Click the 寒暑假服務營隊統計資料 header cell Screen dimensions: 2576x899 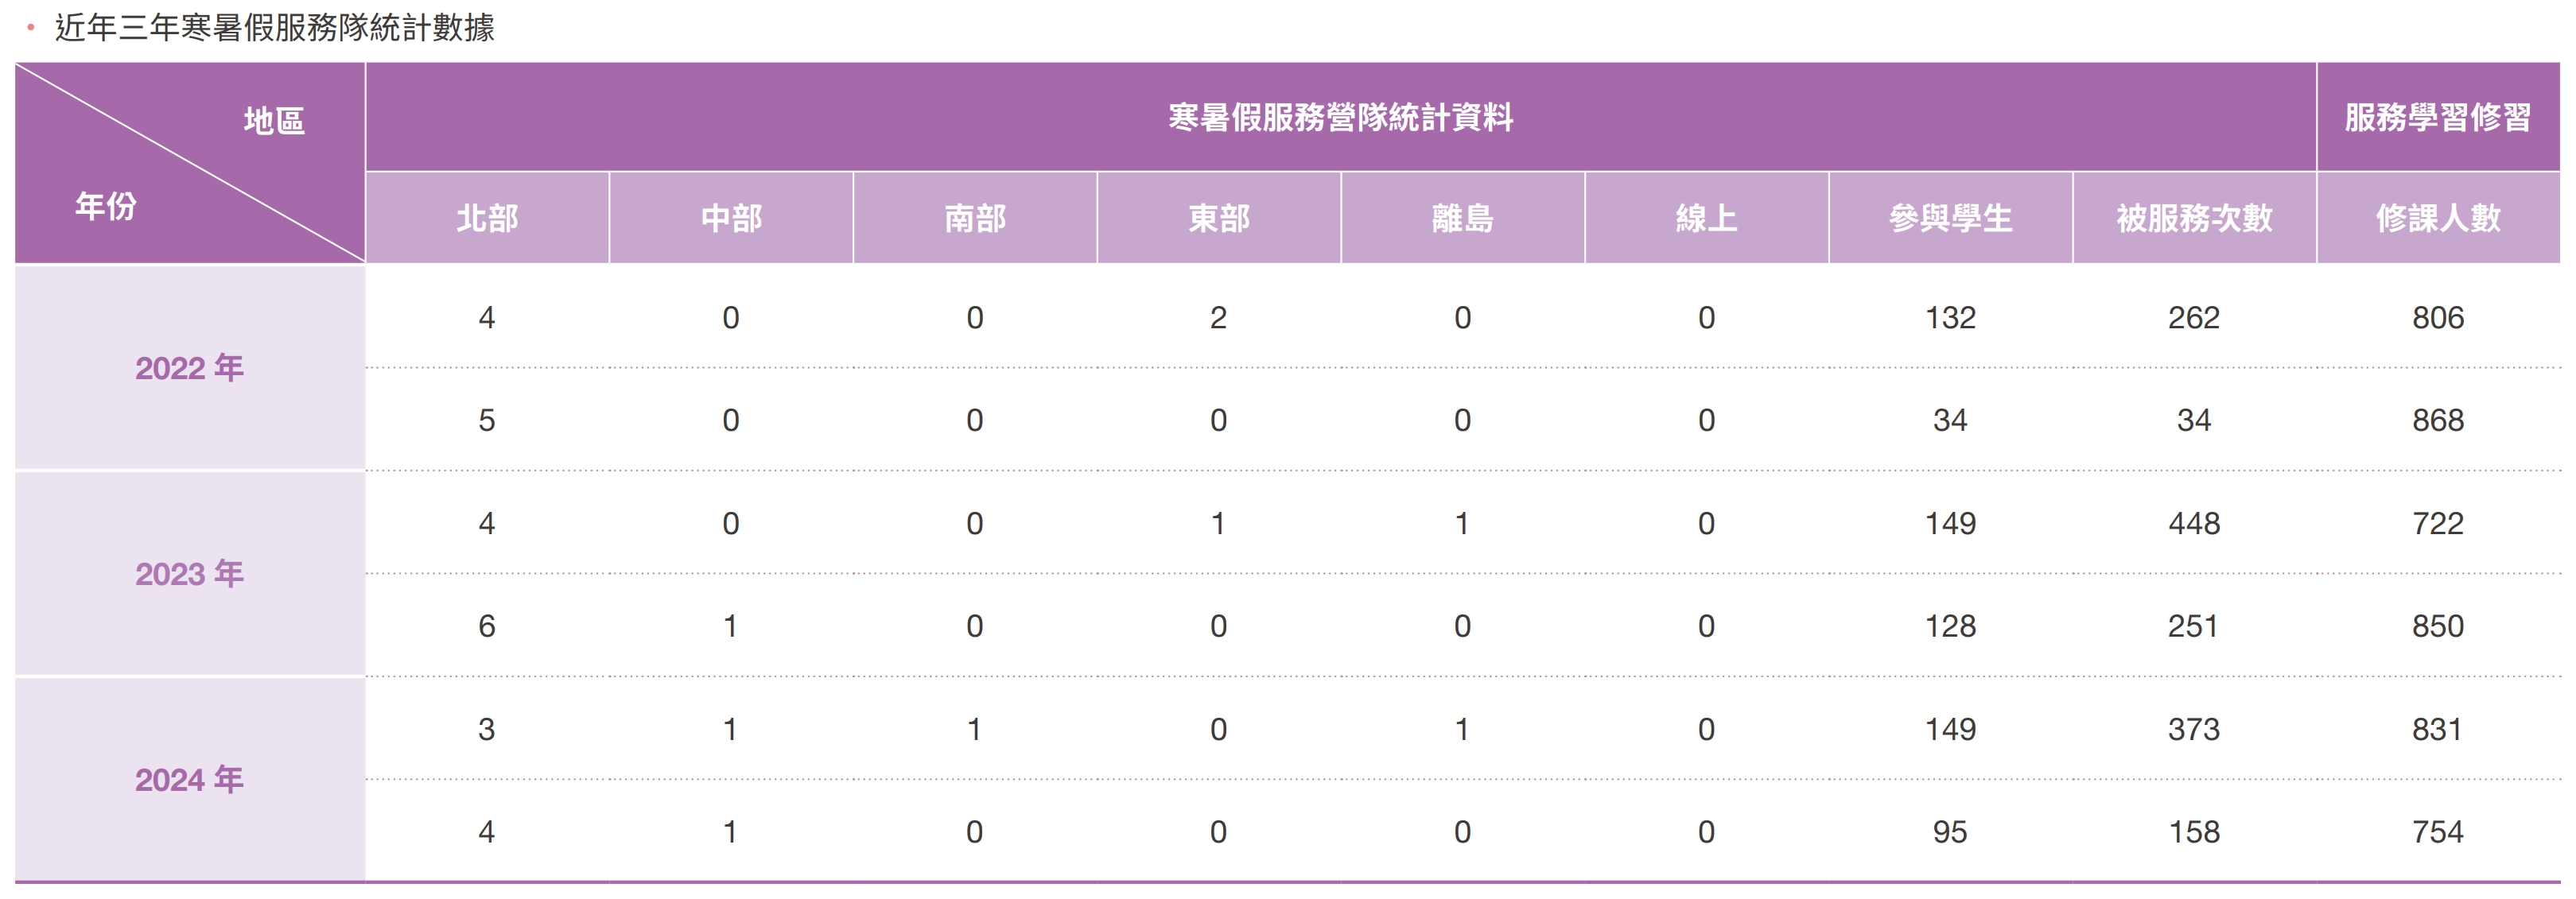(1340, 118)
